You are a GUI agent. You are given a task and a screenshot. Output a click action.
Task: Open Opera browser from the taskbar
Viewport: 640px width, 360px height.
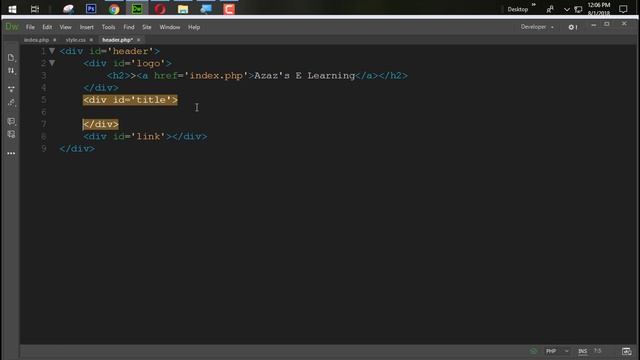point(160,9)
